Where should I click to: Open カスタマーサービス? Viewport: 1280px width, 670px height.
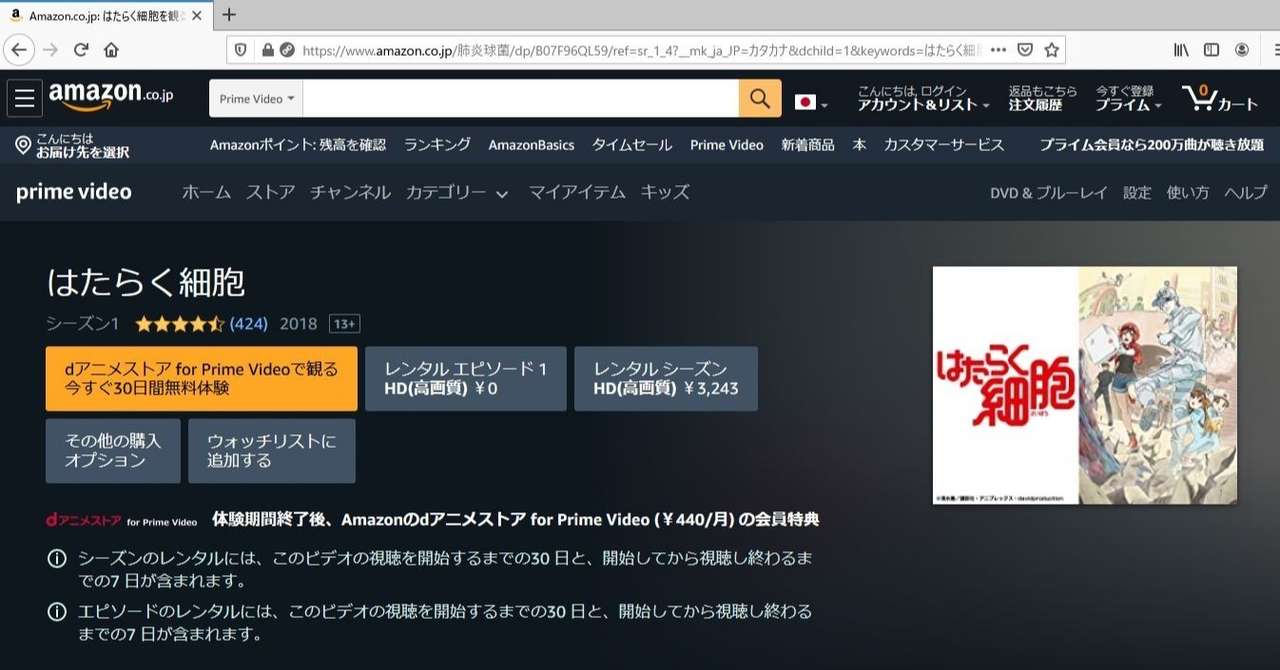(x=943, y=145)
